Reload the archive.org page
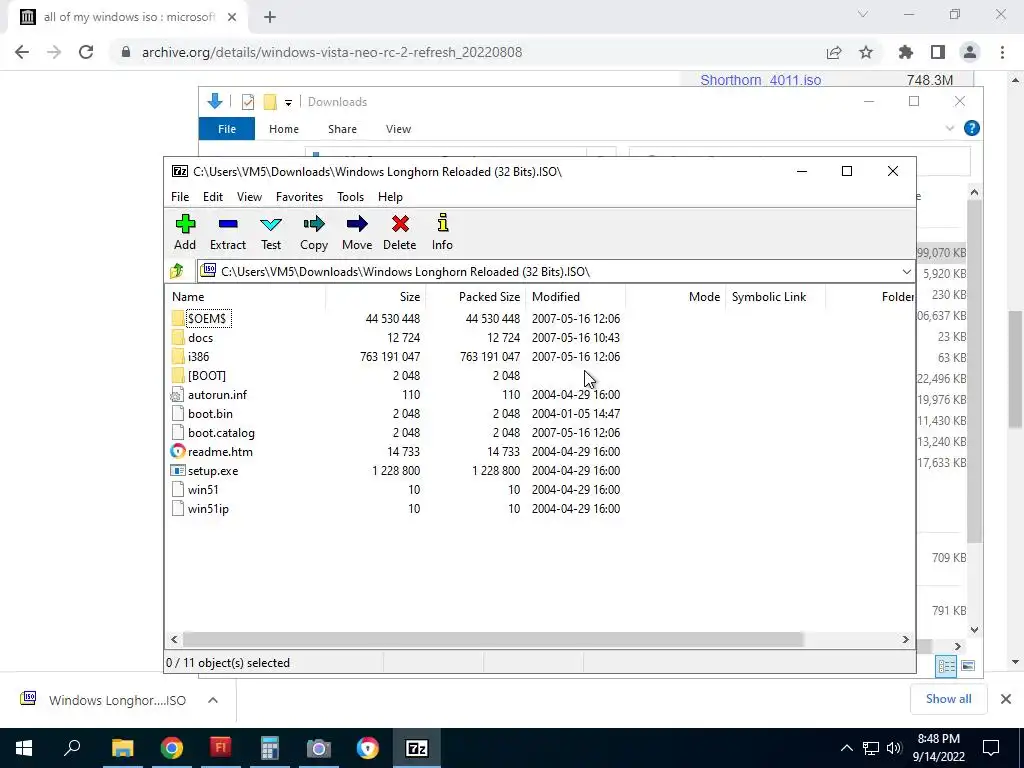Image resolution: width=1024 pixels, height=768 pixels. tap(86, 52)
